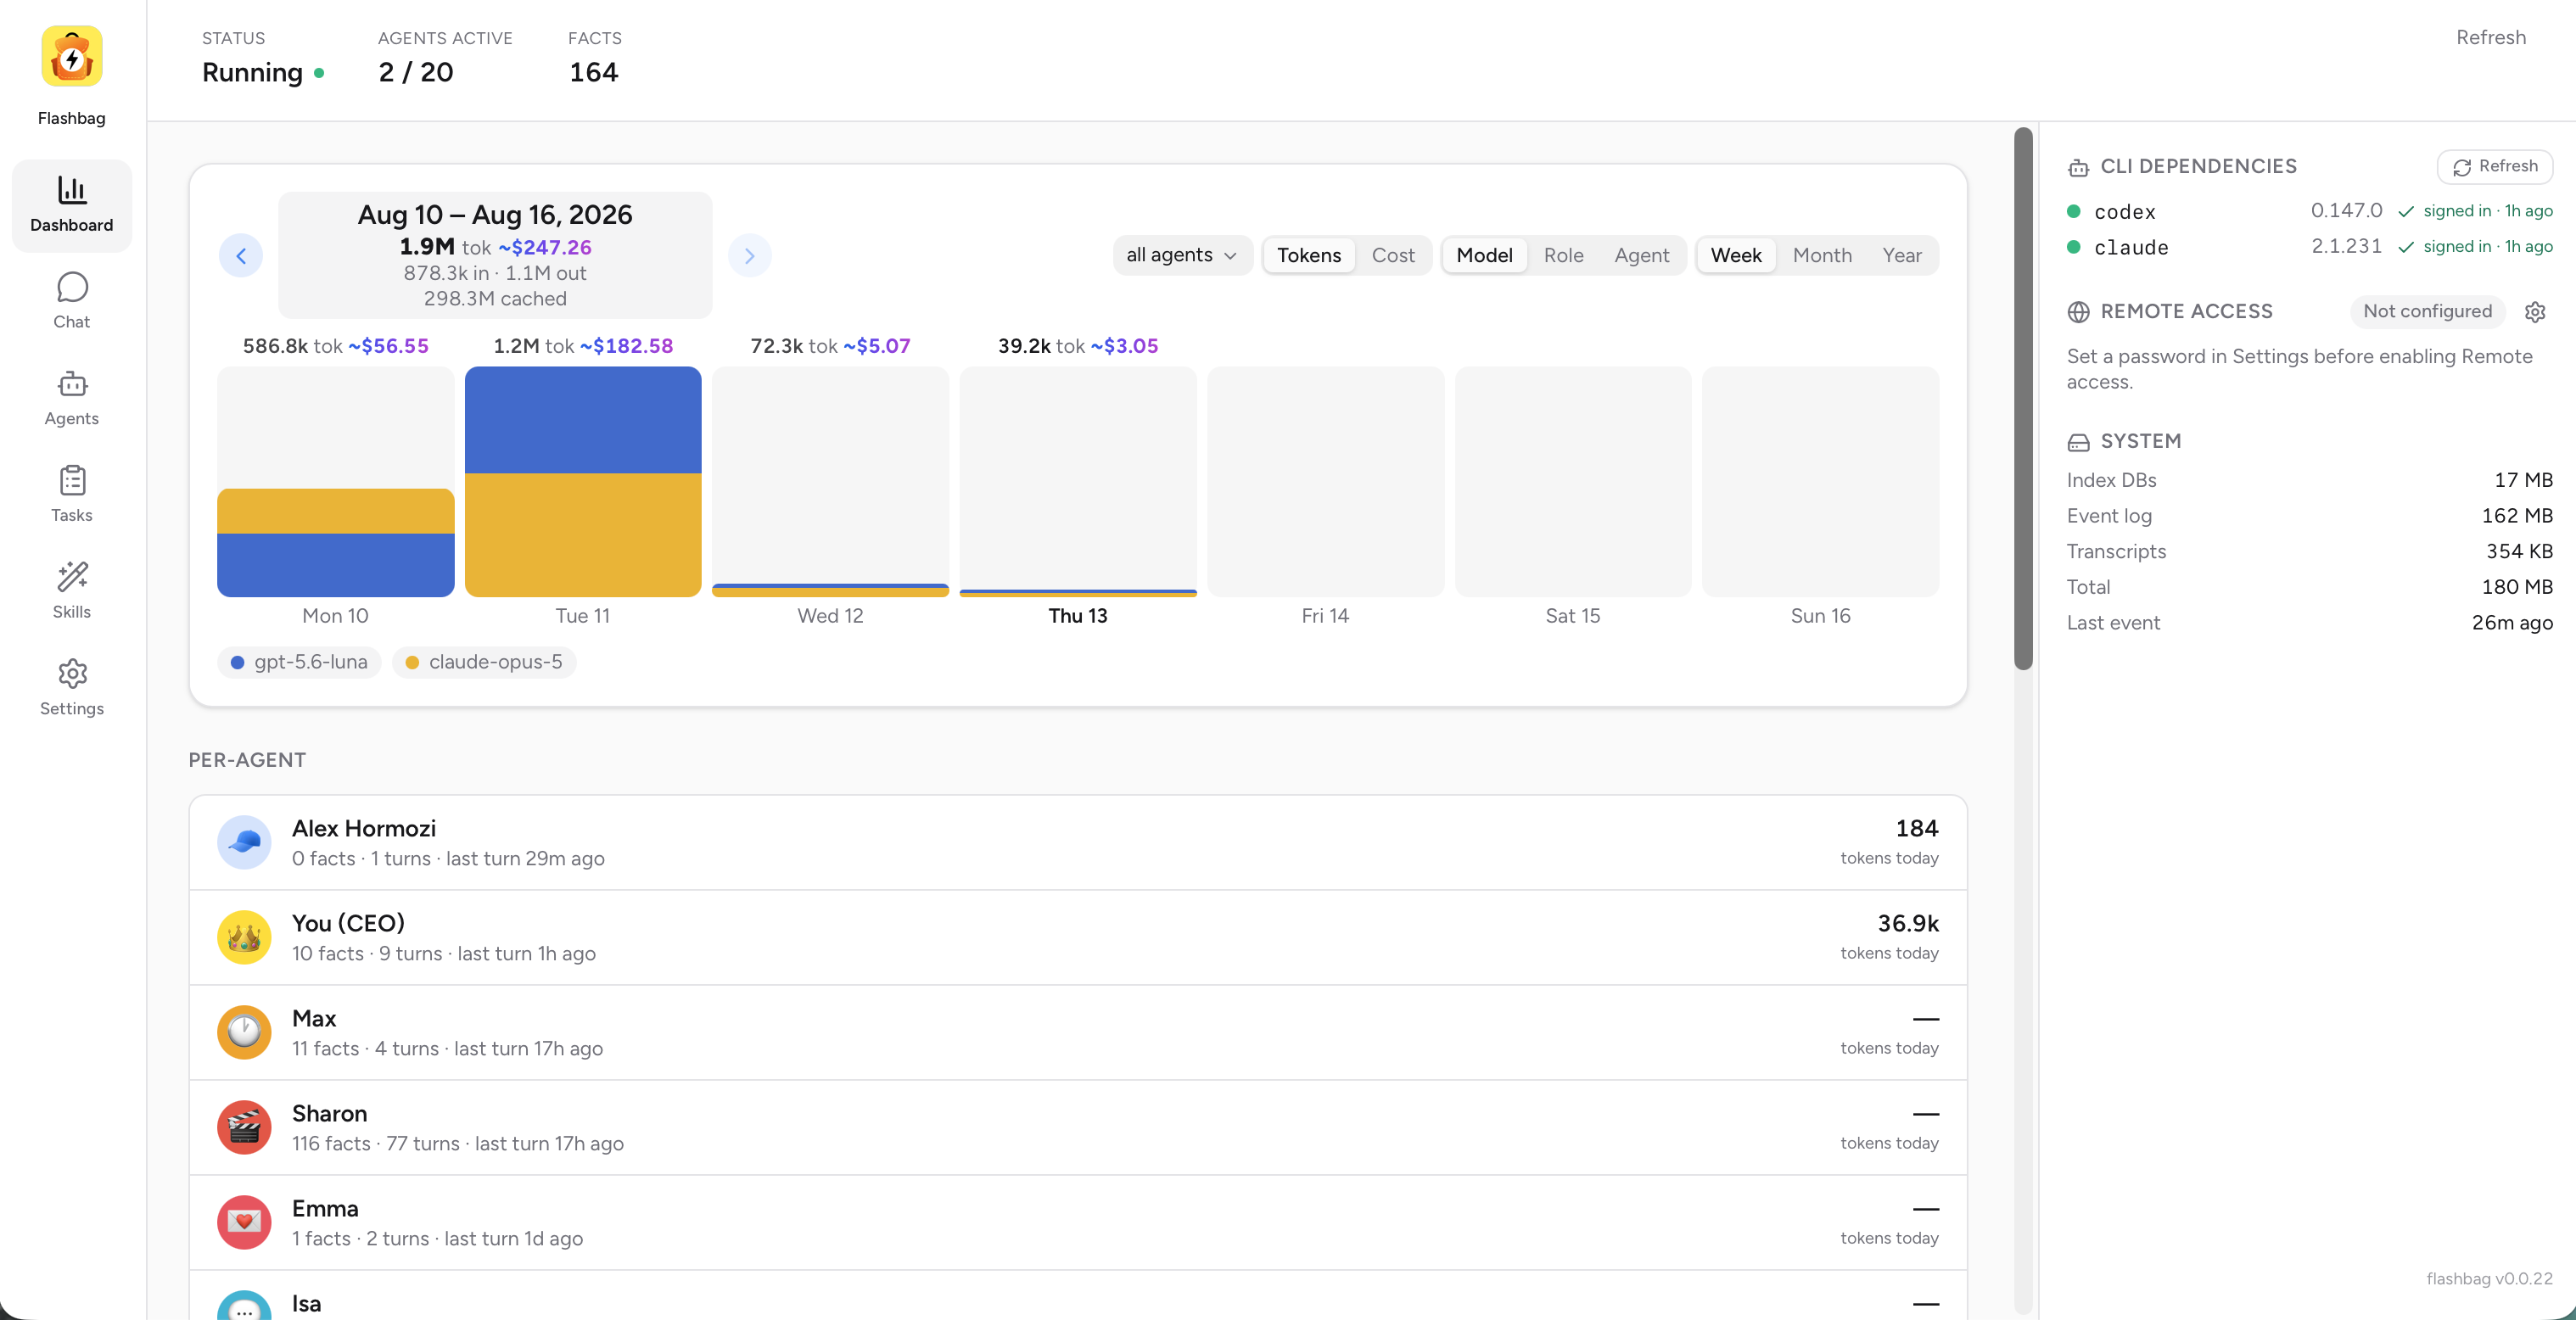Group chart by Model
Screen dimensions: 2576x1320
[1484, 255]
